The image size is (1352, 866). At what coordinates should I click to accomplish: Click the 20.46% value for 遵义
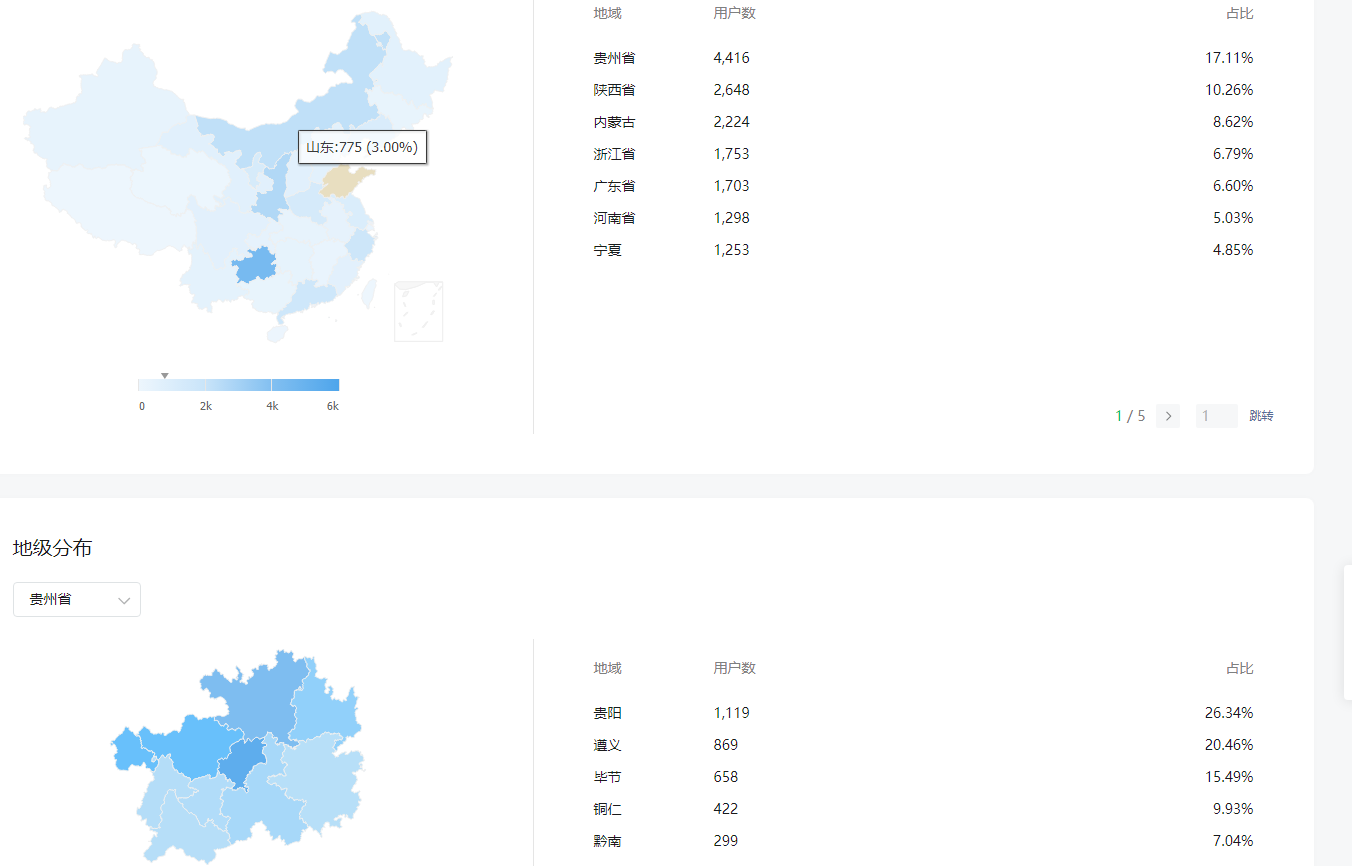tap(1229, 745)
